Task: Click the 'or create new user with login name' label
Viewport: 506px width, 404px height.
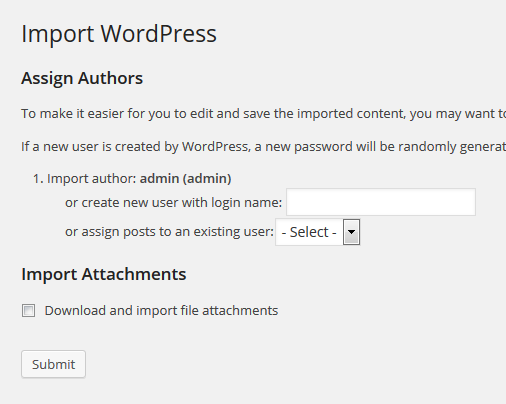Action: coord(174,202)
